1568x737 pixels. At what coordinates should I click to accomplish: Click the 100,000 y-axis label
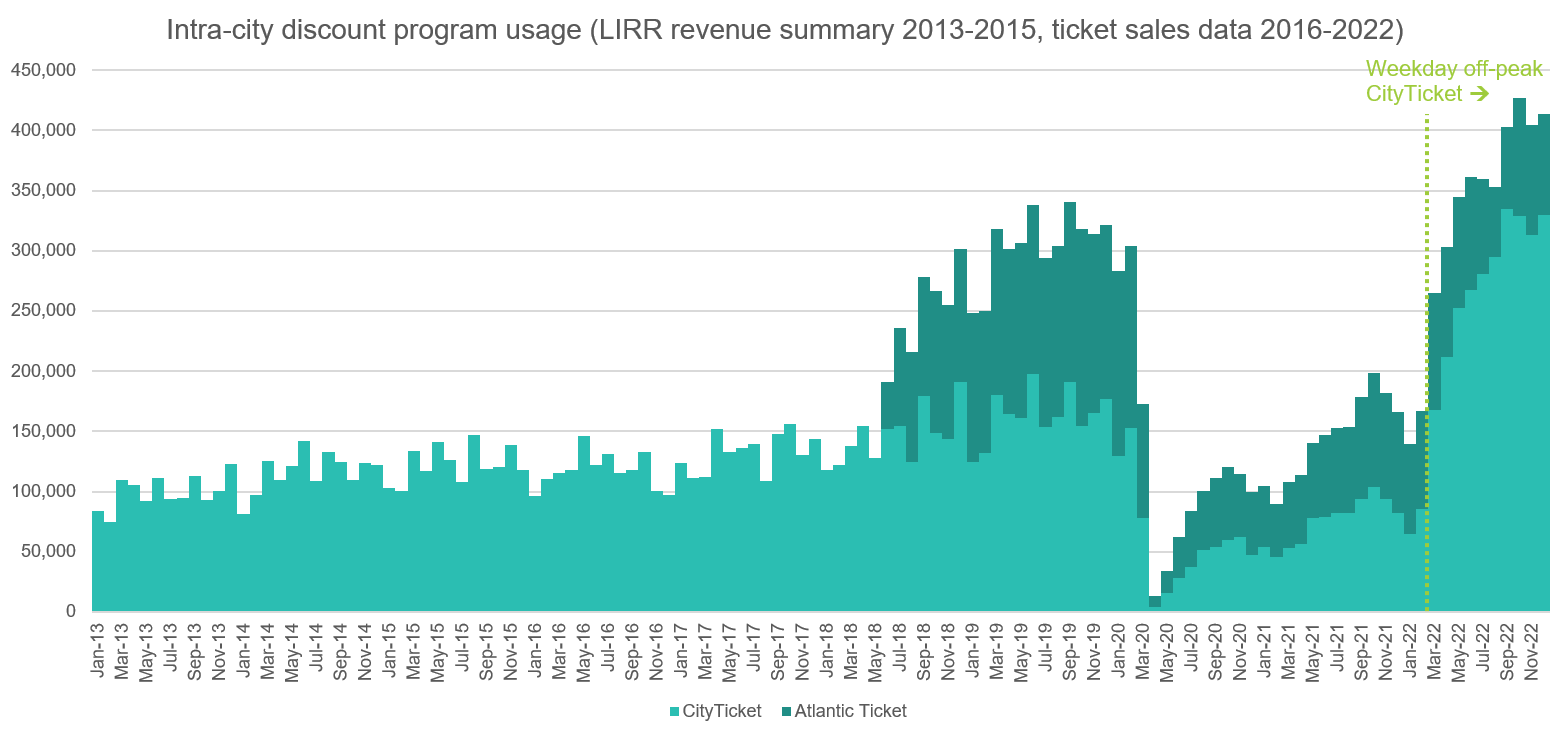(44, 491)
